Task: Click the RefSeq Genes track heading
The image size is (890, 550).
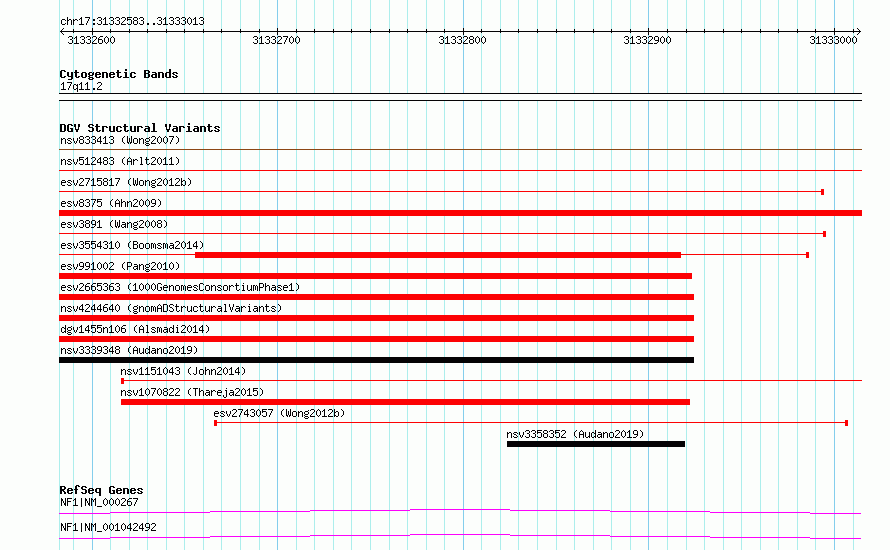Action: pyautogui.click(x=101, y=490)
